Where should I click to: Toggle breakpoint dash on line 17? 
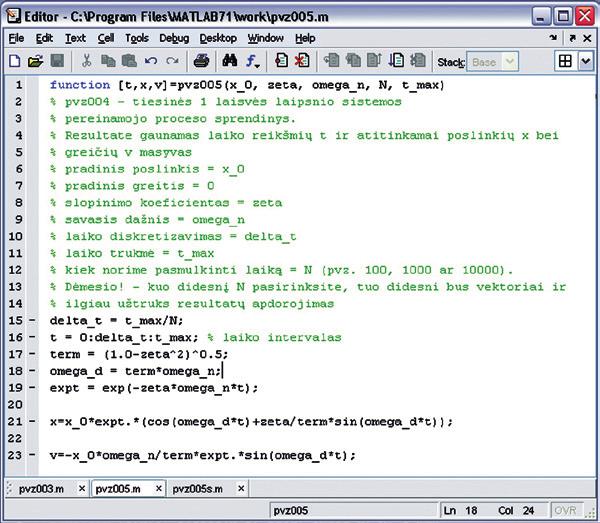pyautogui.click(x=32, y=354)
